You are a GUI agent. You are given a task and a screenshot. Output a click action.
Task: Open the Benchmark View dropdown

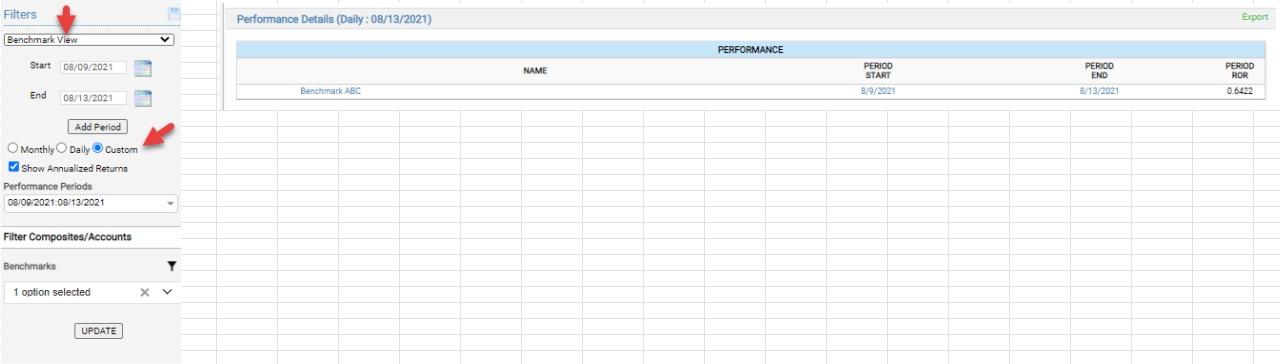tap(89, 40)
